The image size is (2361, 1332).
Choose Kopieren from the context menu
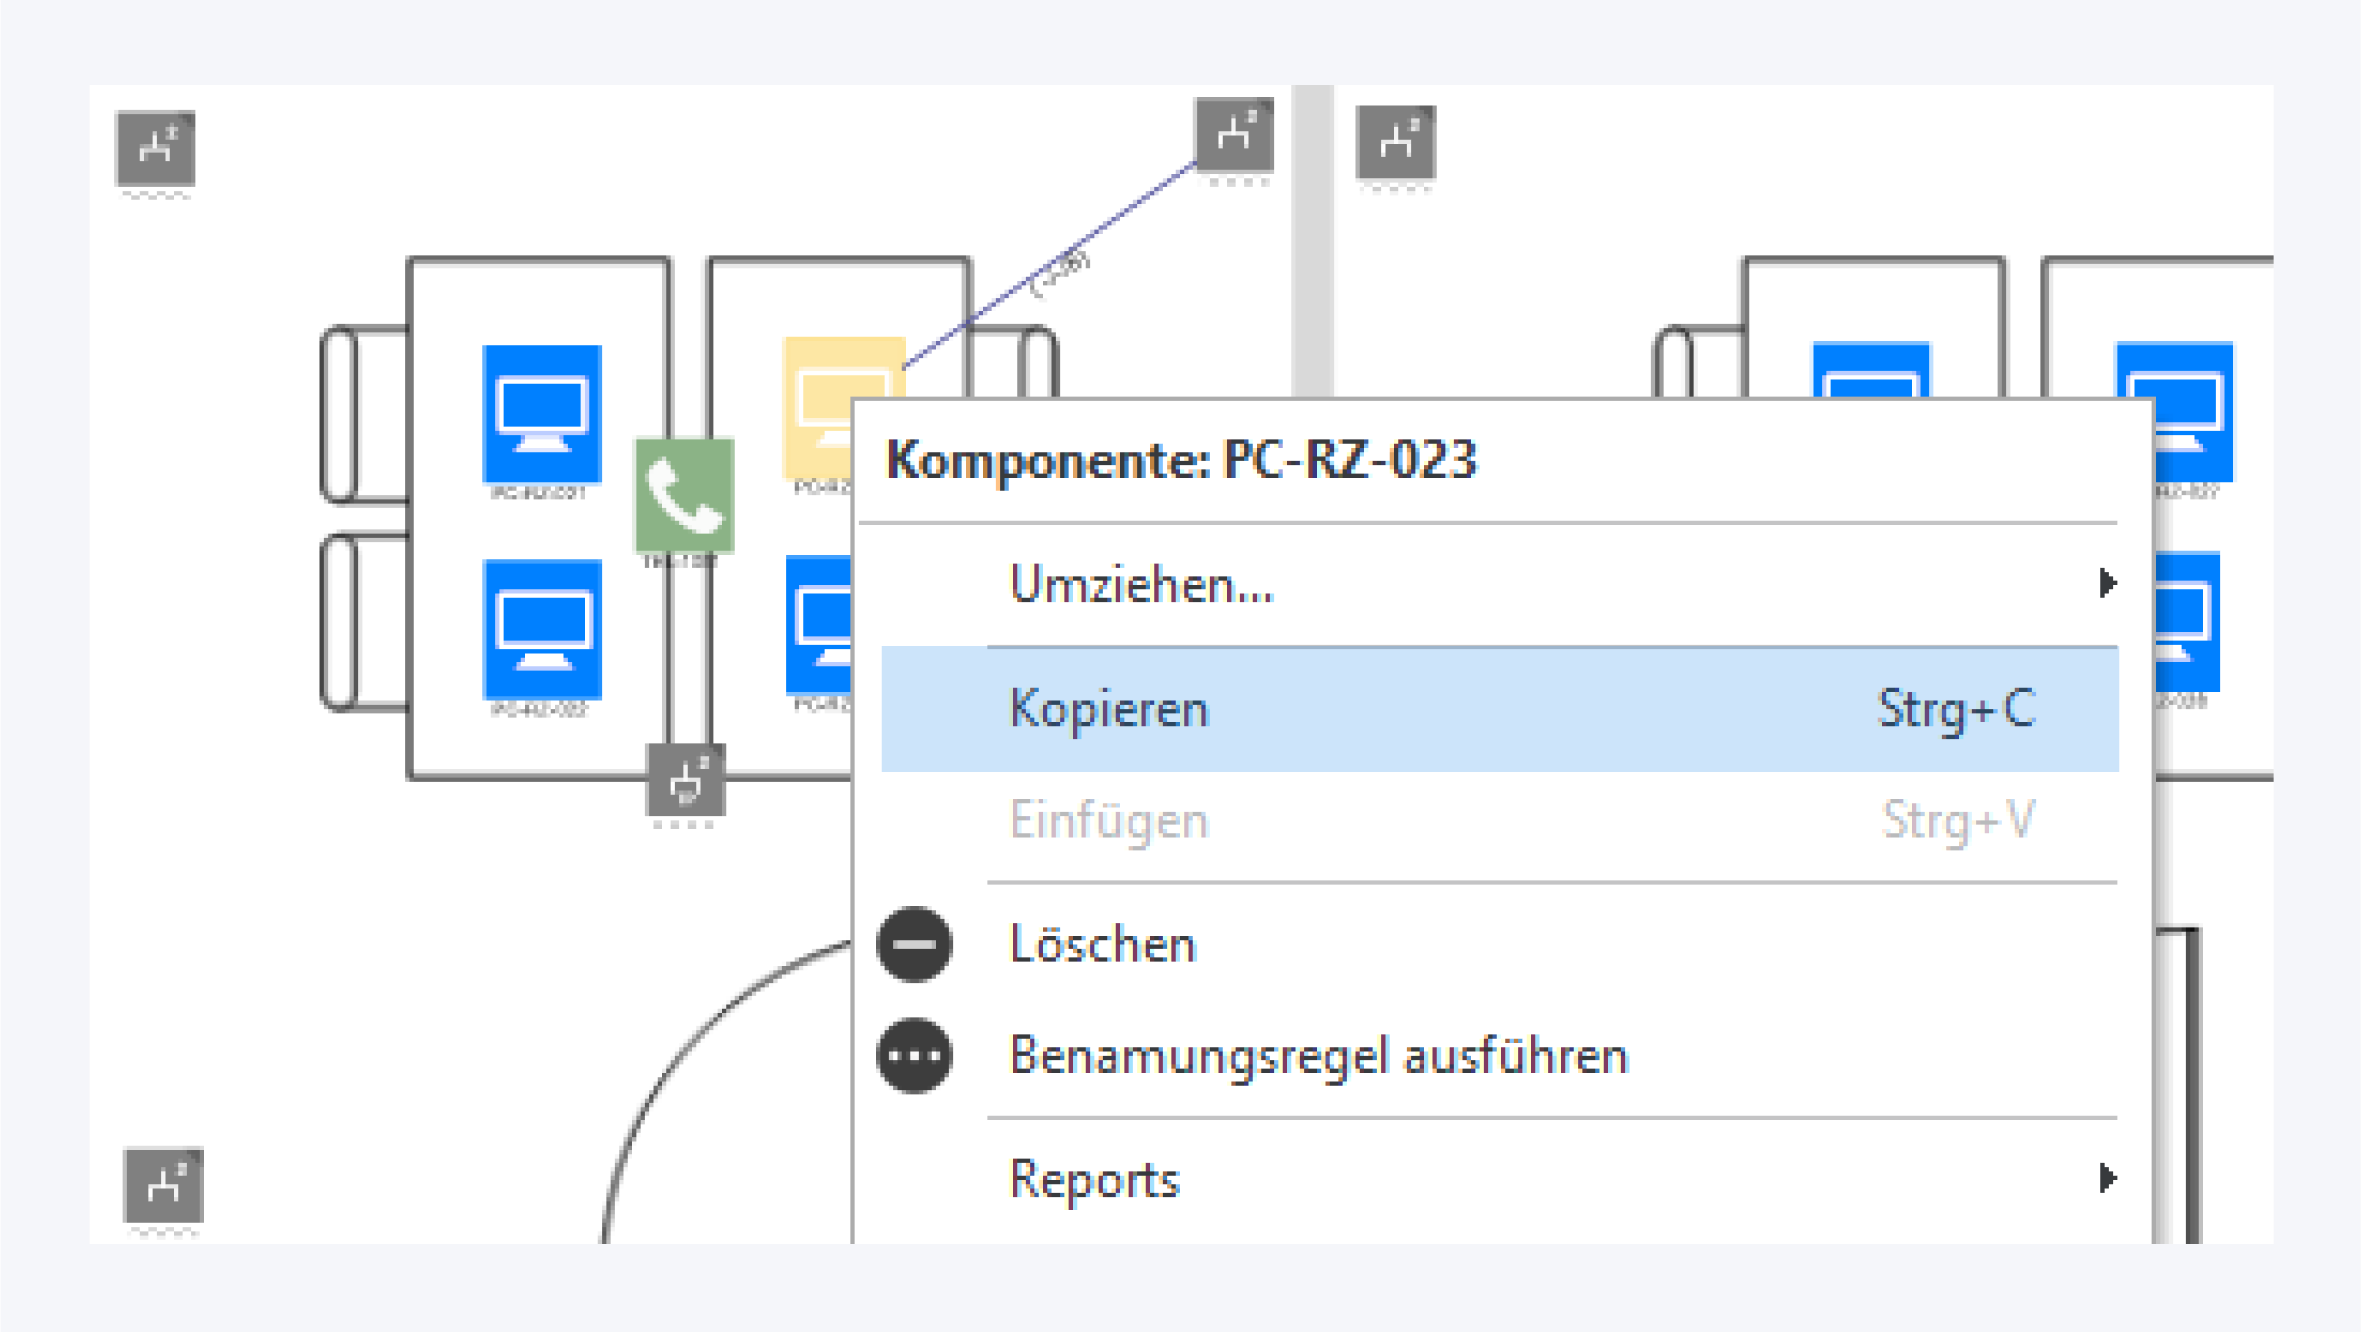coord(1110,709)
